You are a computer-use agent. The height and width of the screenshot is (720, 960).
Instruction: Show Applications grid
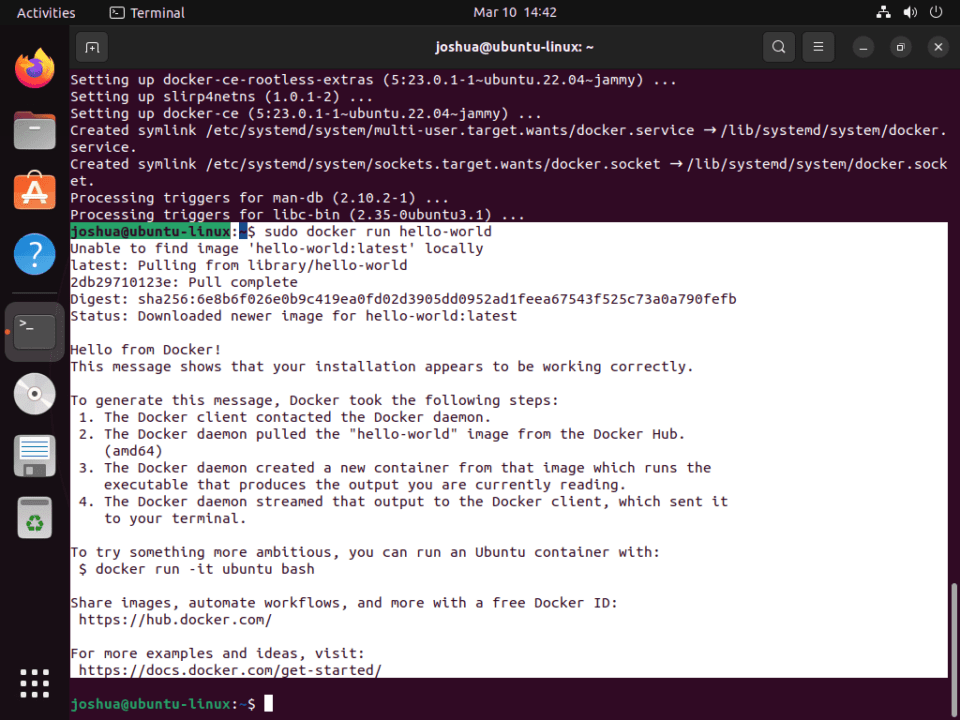click(35, 683)
